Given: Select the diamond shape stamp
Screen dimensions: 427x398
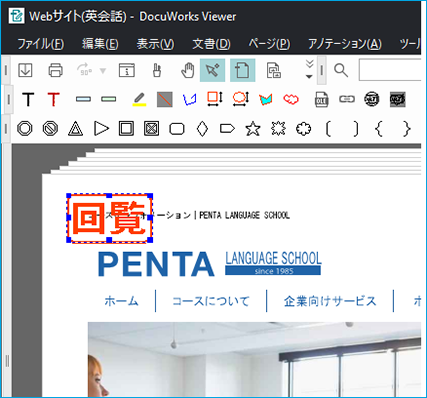Looking at the screenshot, I should [x=202, y=128].
